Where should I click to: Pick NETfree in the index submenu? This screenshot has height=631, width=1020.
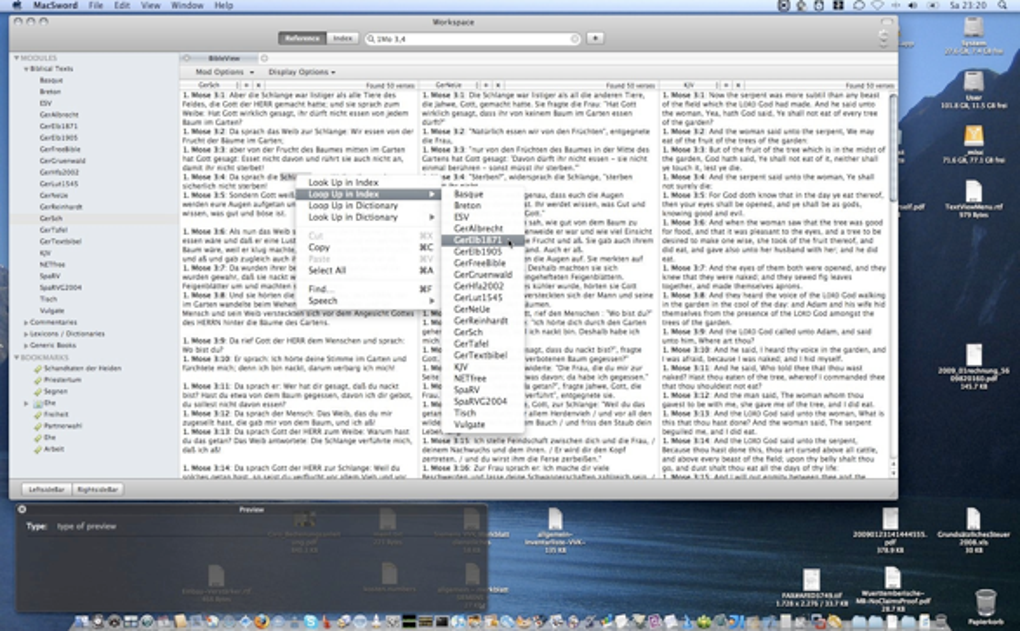[482, 378]
